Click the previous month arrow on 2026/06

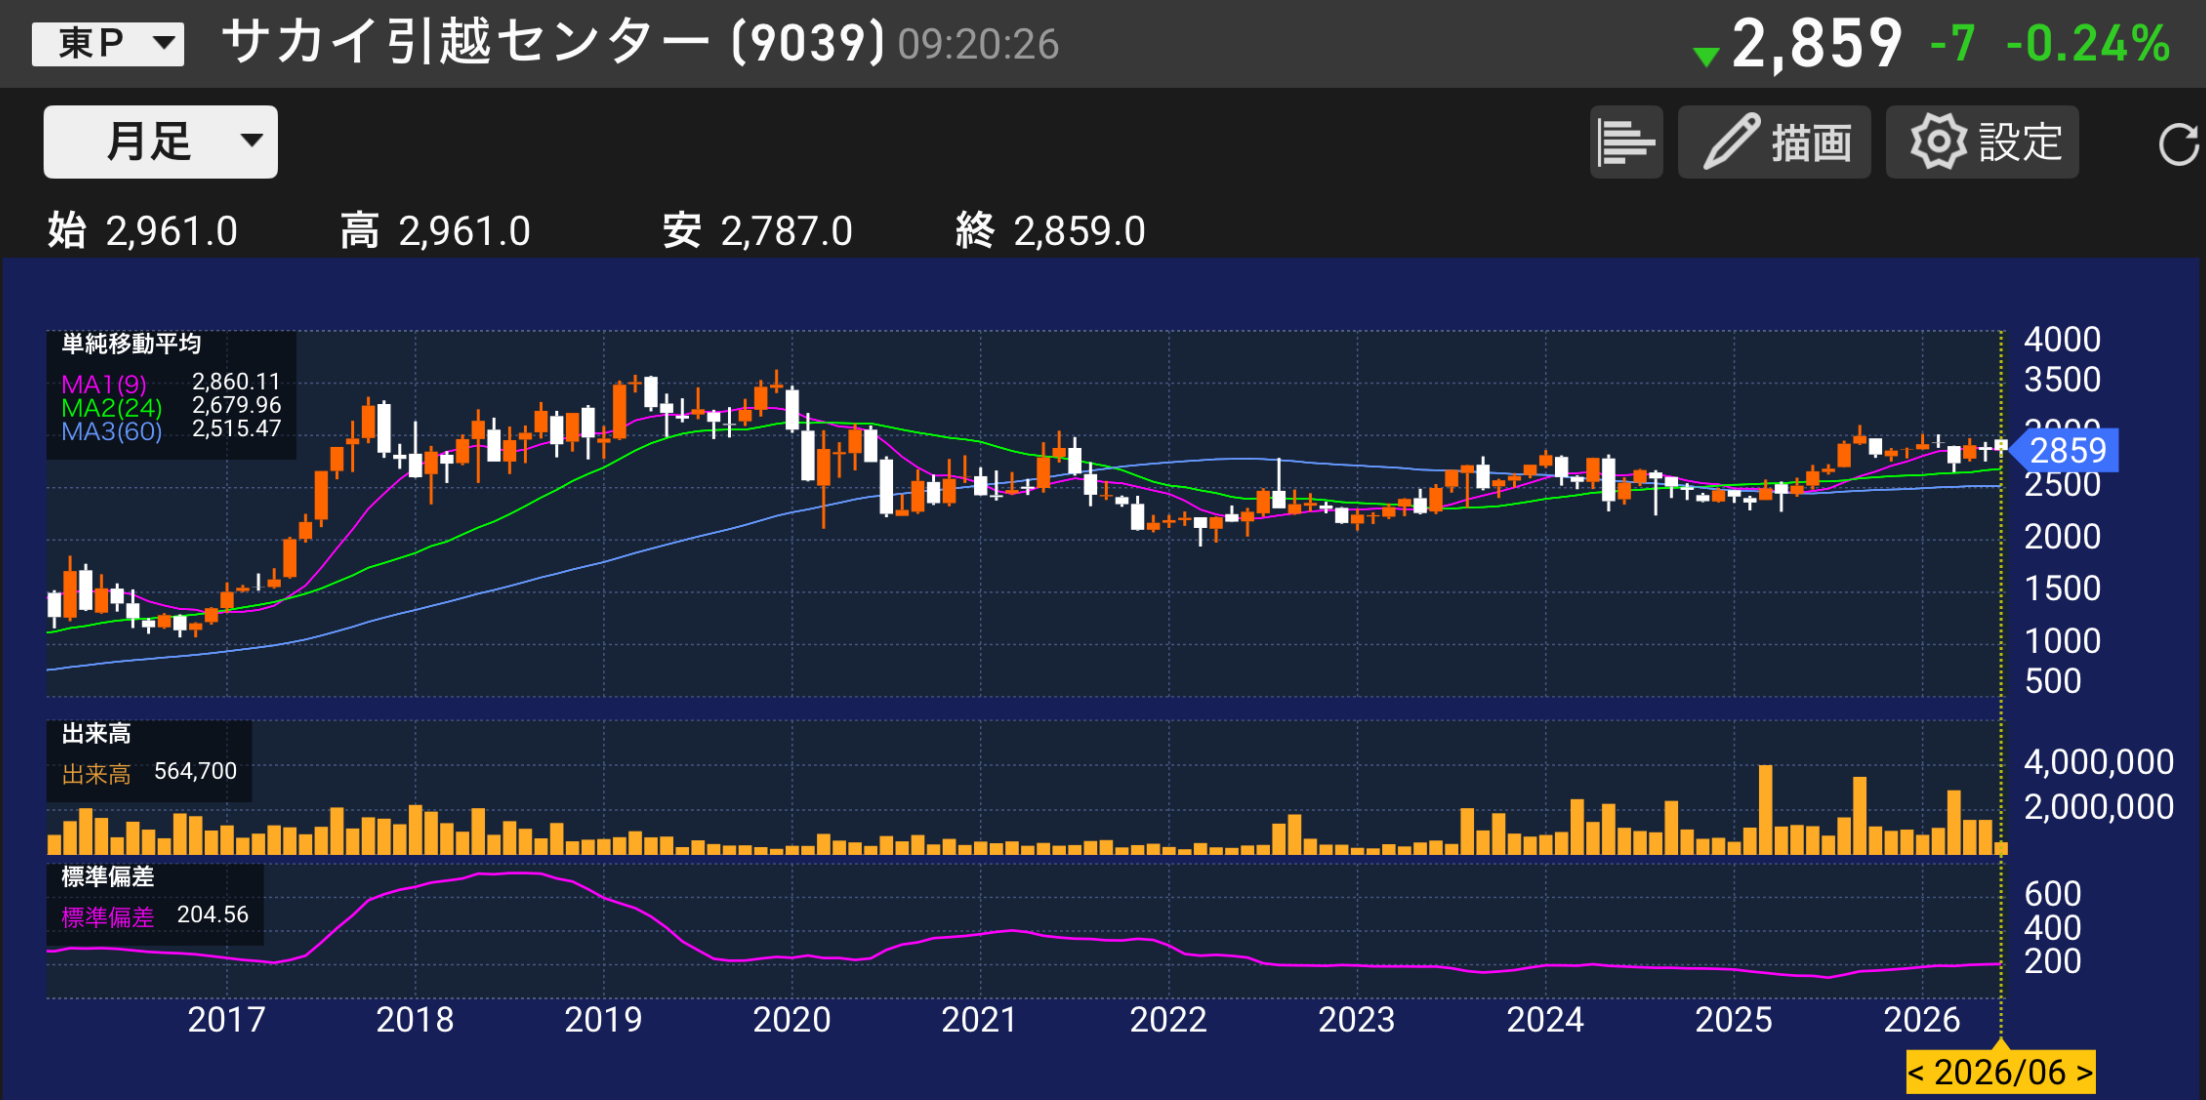tap(1917, 1072)
